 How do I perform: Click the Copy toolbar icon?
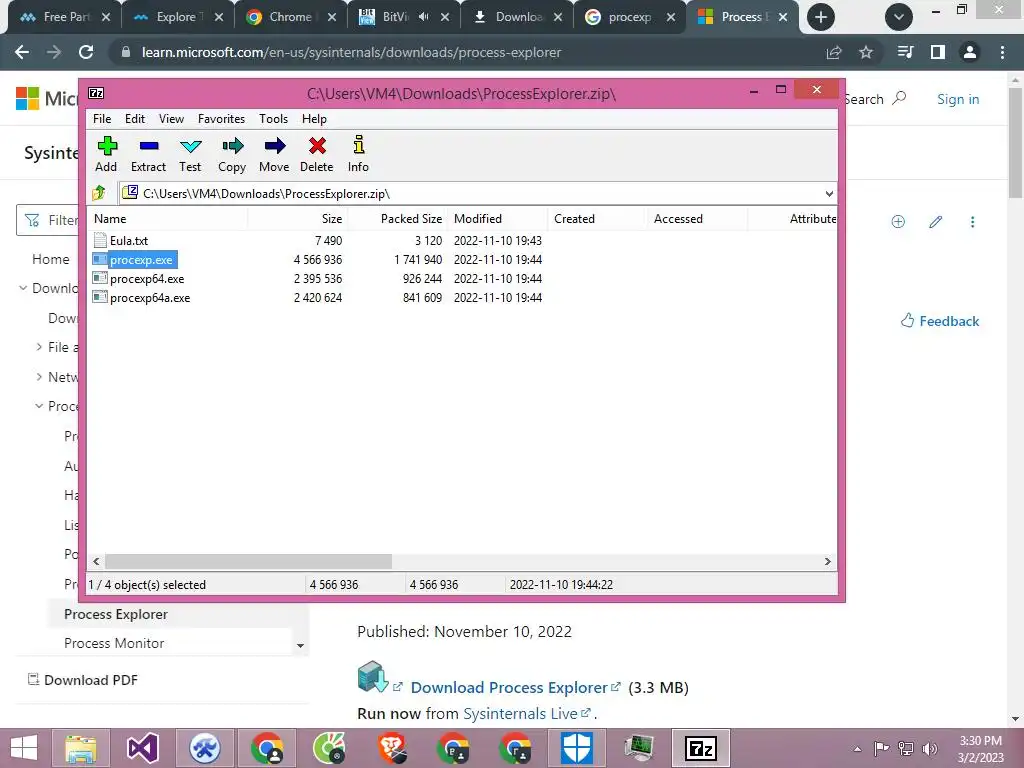click(232, 154)
